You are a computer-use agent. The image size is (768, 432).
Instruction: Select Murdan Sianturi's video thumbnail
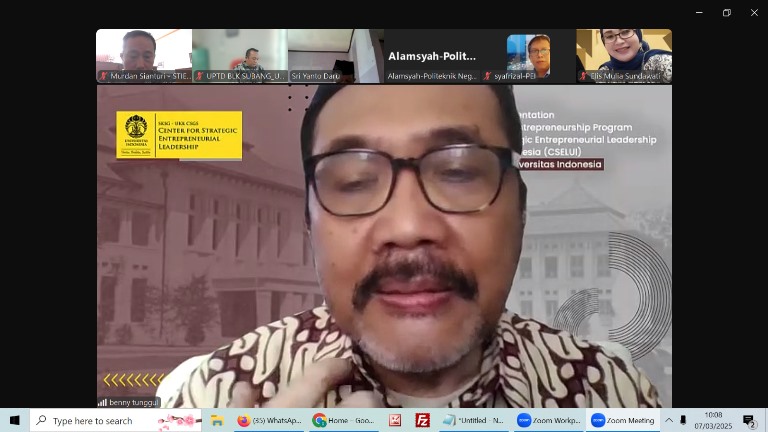144,55
